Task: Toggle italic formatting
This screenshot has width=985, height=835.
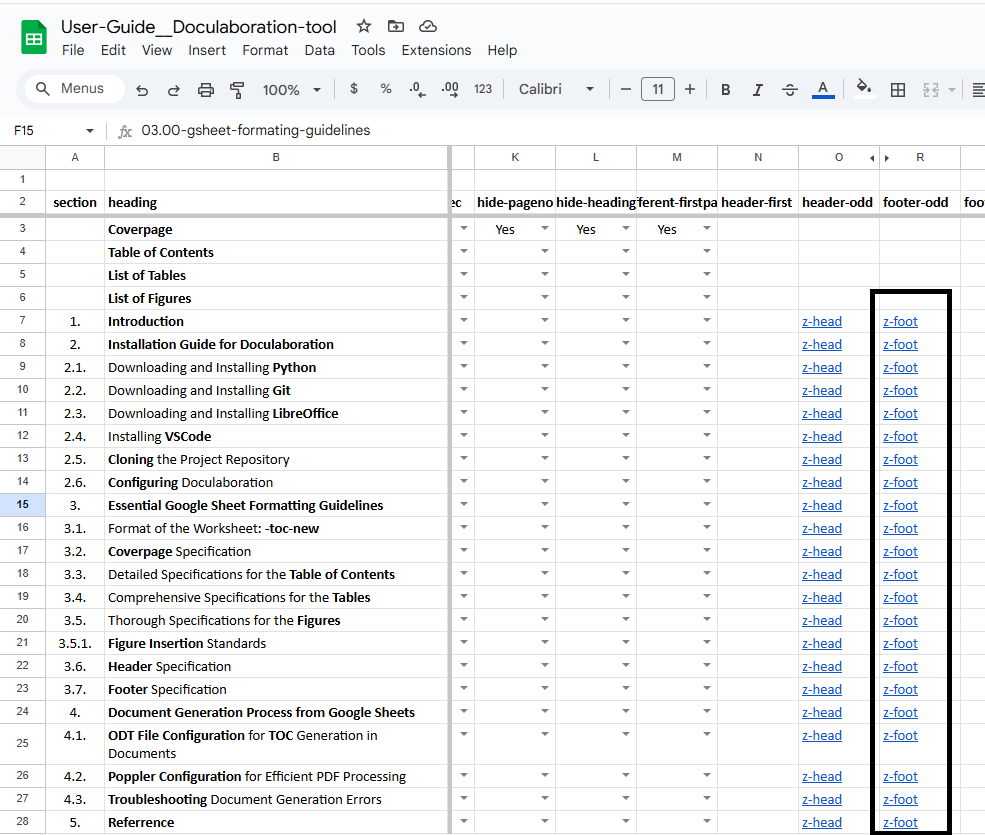Action: 758,90
